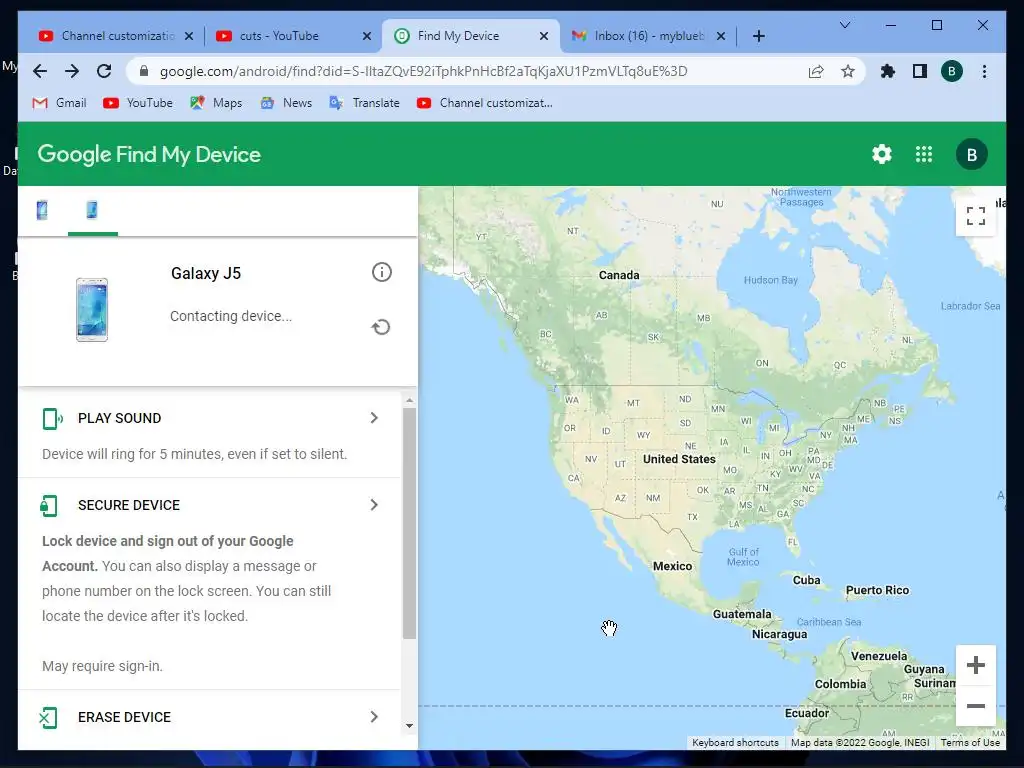The height and width of the screenshot is (768, 1024).
Task: Refresh the Galaxy J5 location
Action: point(381,327)
